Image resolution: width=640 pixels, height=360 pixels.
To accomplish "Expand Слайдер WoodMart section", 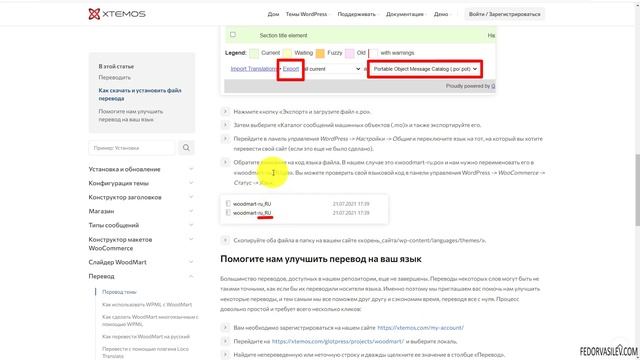I will point(141,262).
